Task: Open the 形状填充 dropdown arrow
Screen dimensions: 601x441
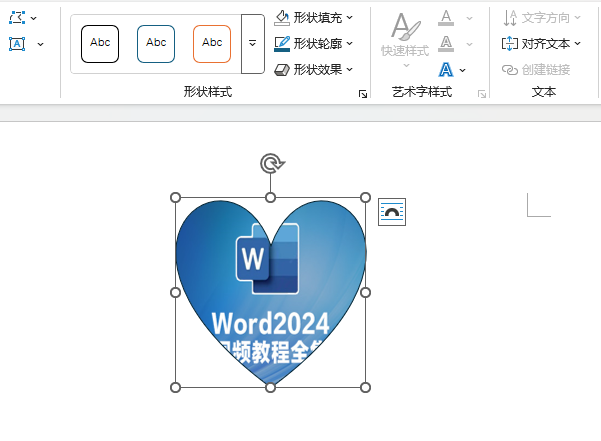Action: (350, 17)
